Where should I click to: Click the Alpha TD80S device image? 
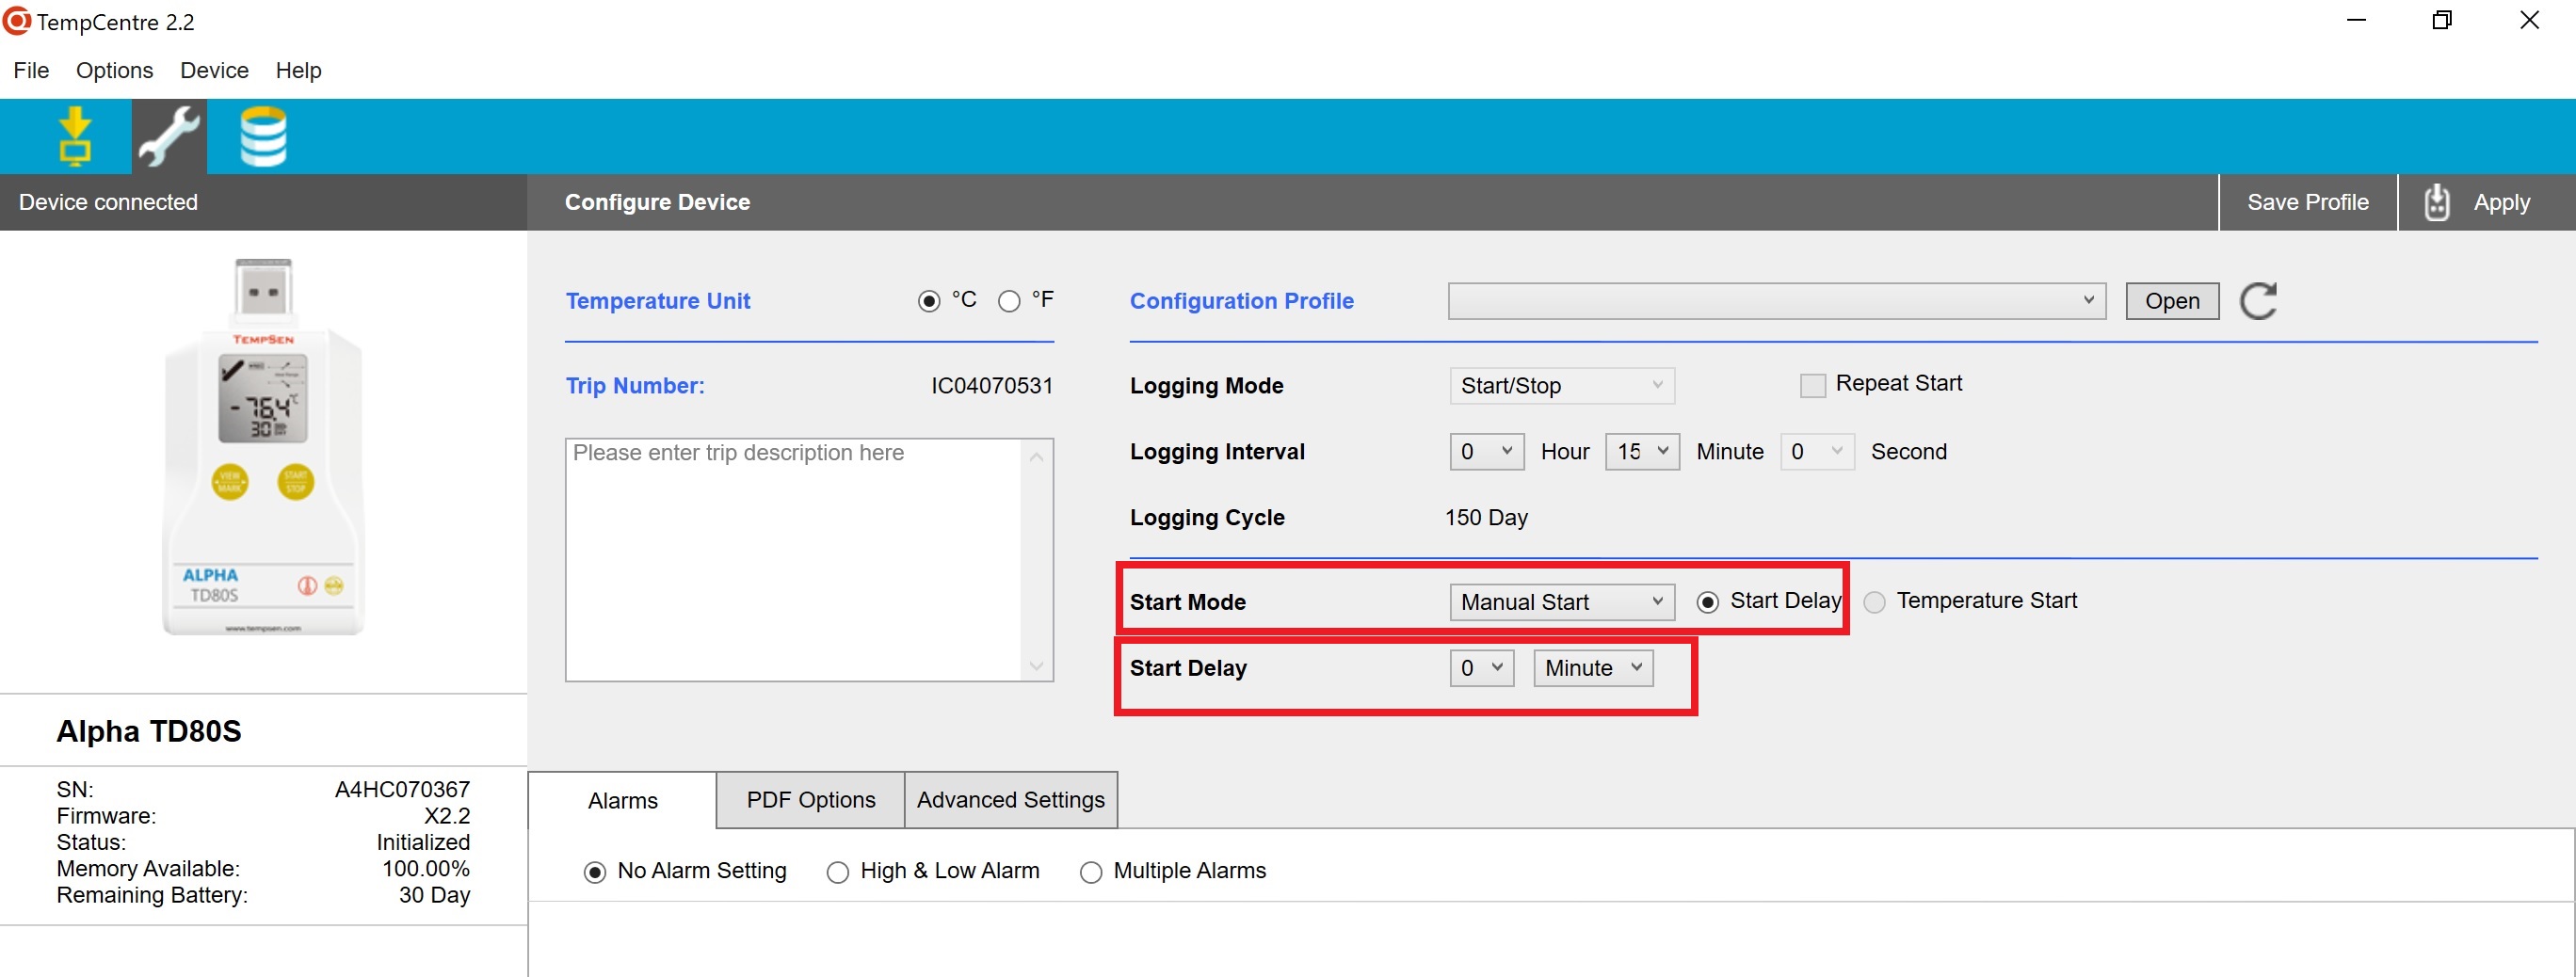pyautogui.click(x=264, y=446)
